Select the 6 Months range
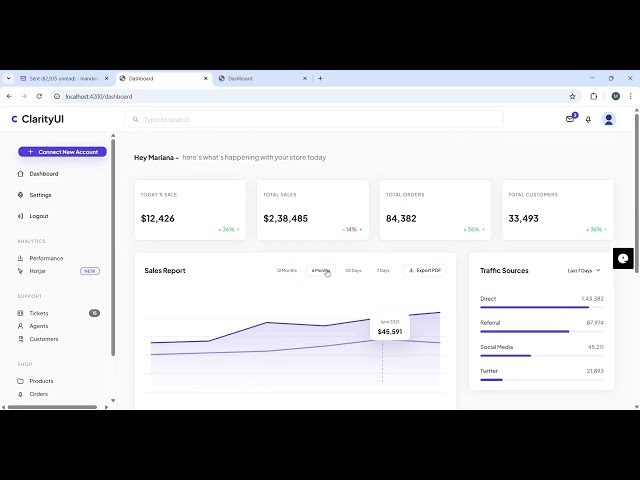The height and width of the screenshot is (480, 640). coord(320,271)
